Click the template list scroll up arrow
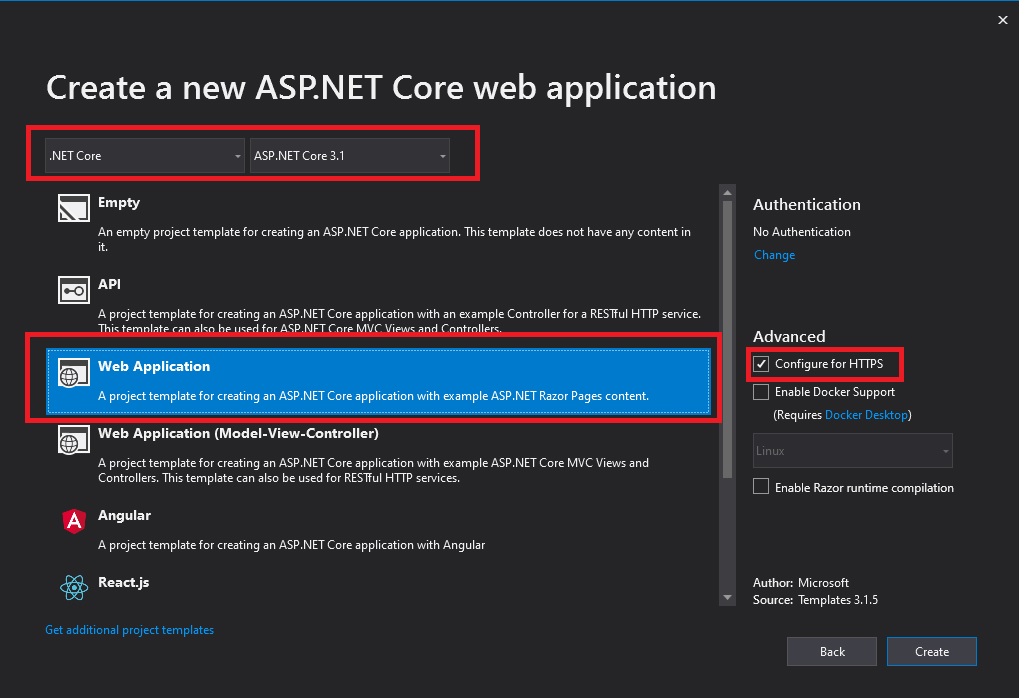 coord(727,193)
